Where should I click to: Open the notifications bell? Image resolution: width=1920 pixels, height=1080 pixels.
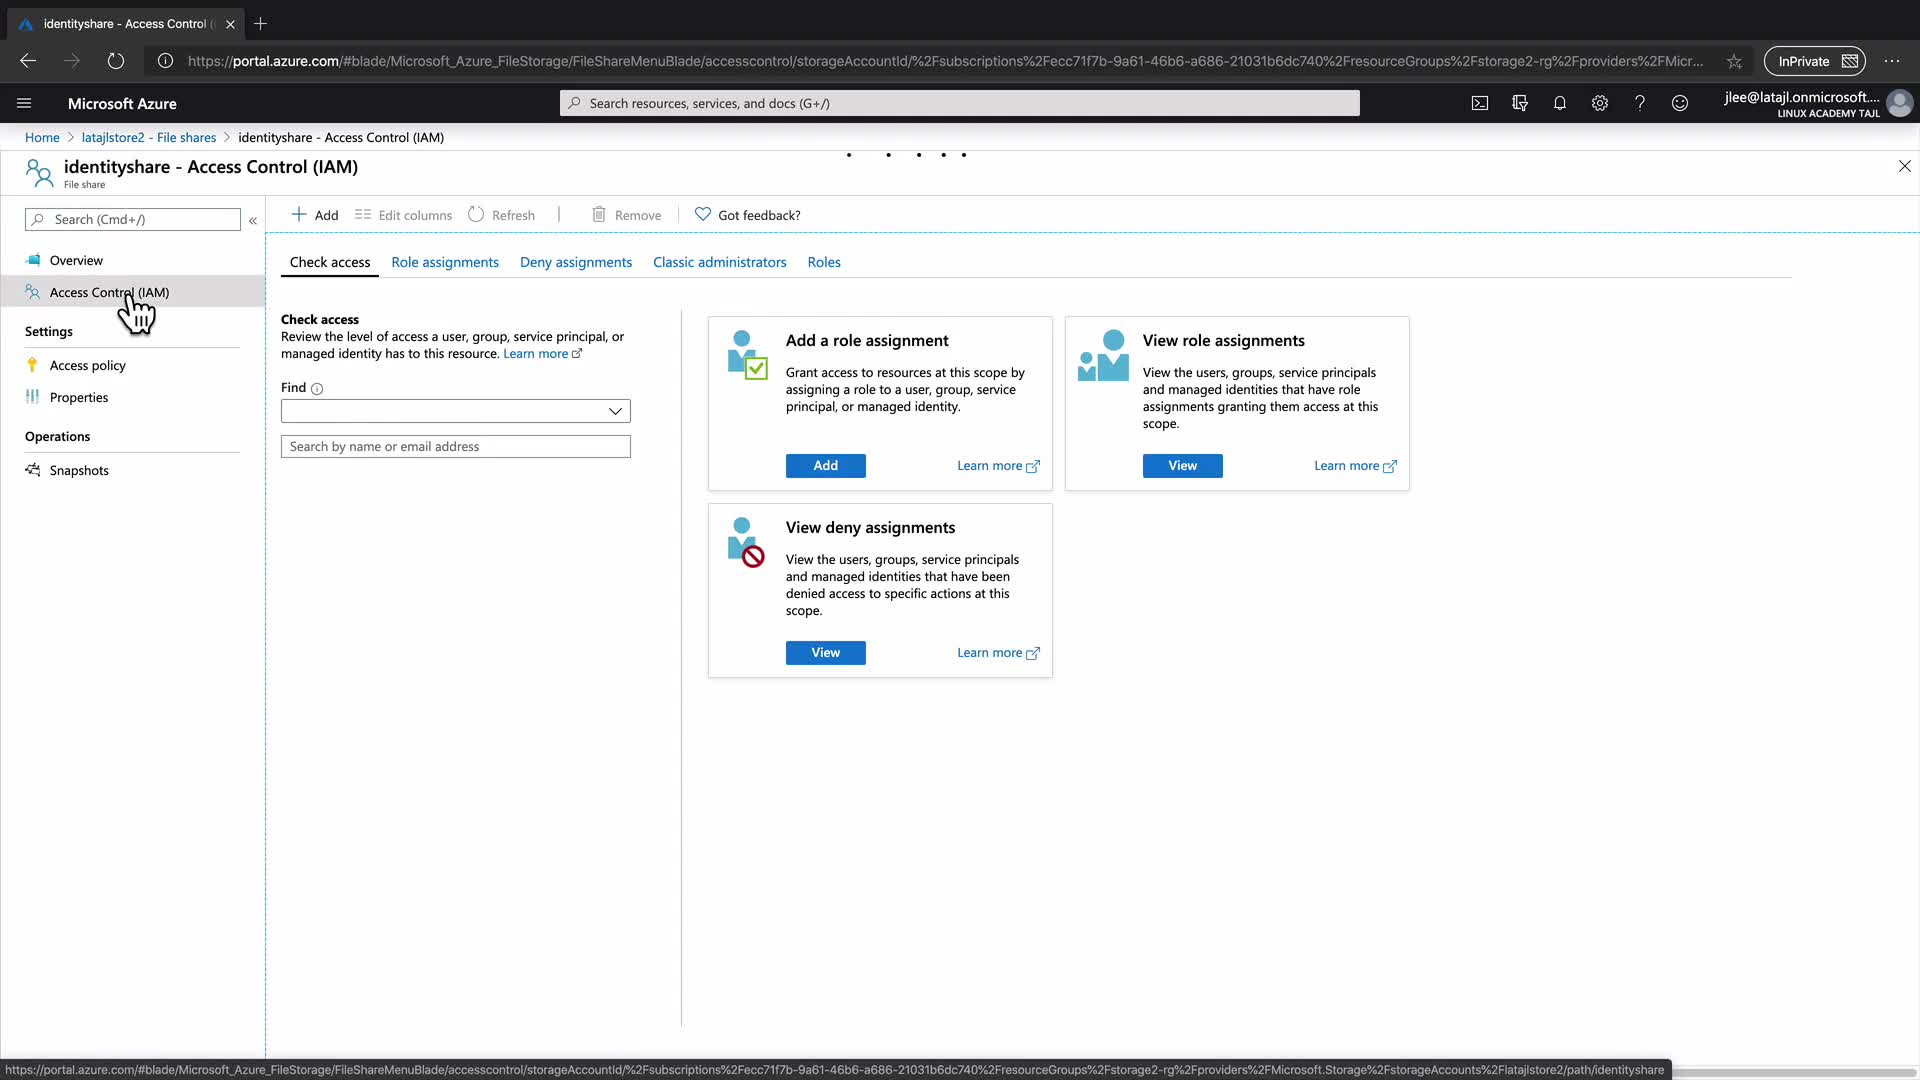(1560, 103)
